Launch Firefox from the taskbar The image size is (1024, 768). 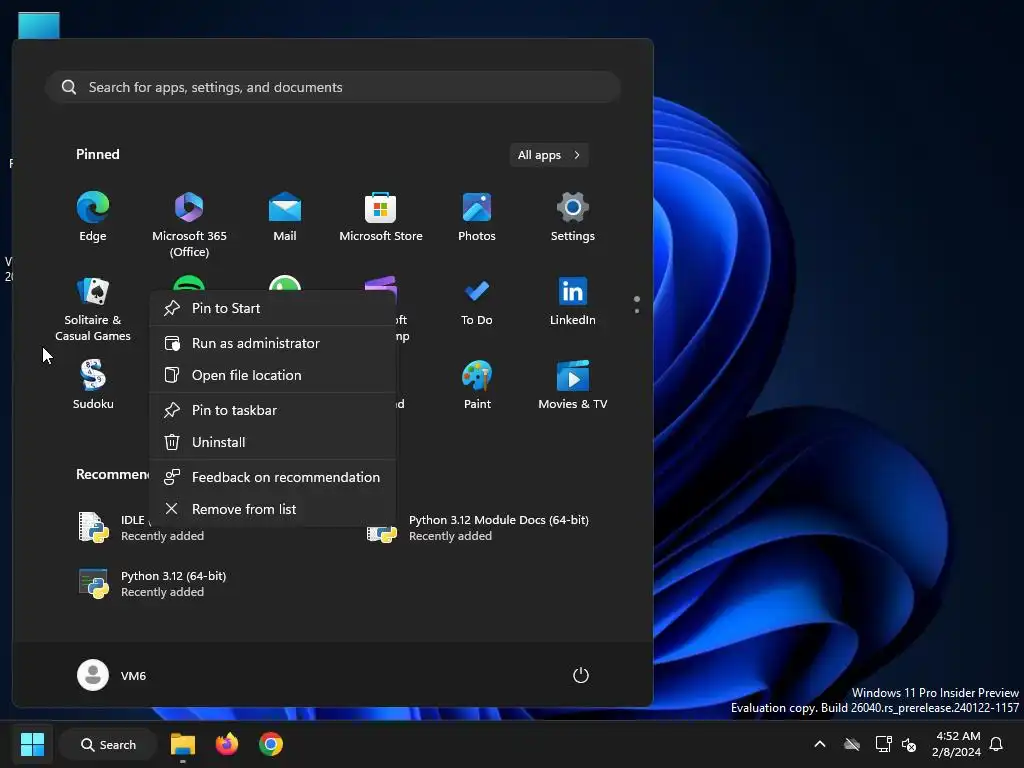227,744
